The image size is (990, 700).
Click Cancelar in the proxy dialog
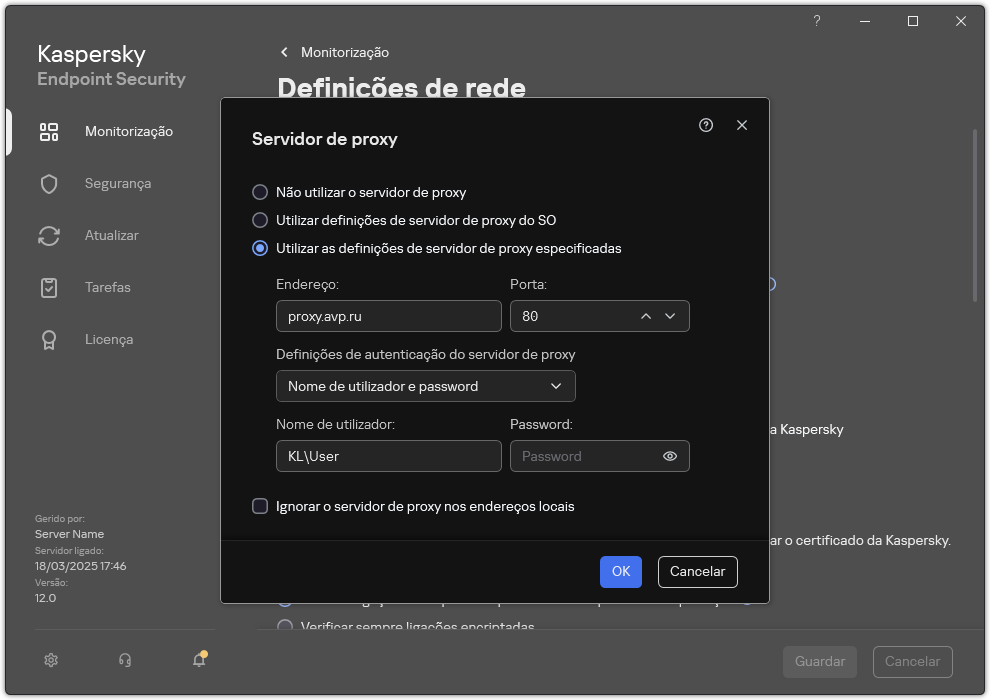click(697, 571)
